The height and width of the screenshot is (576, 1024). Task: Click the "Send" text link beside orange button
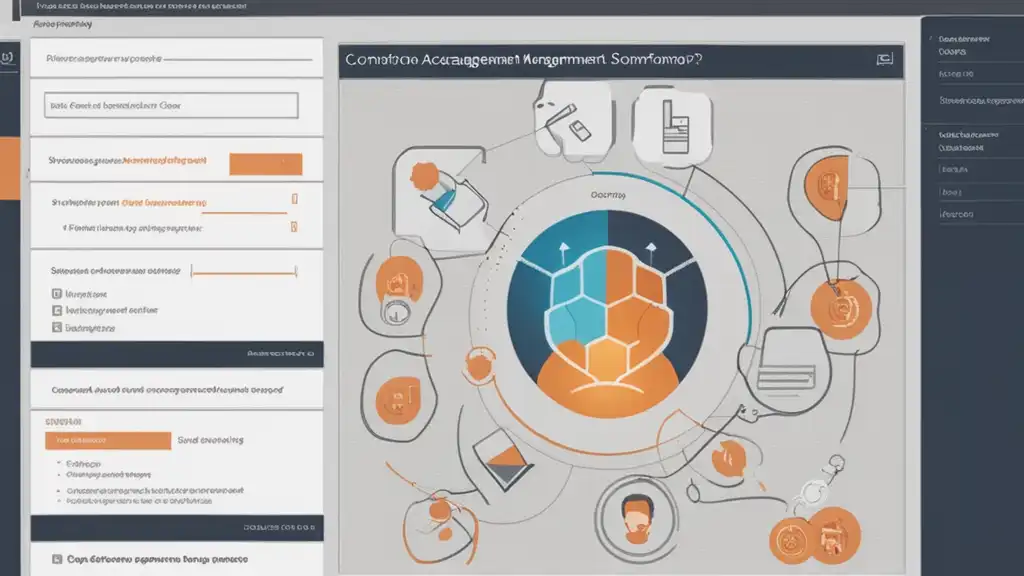(210, 440)
